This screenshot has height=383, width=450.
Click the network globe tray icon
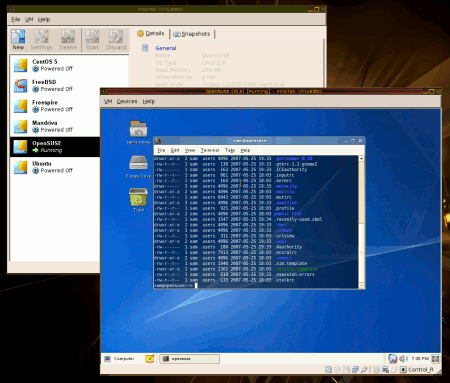tap(393, 359)
